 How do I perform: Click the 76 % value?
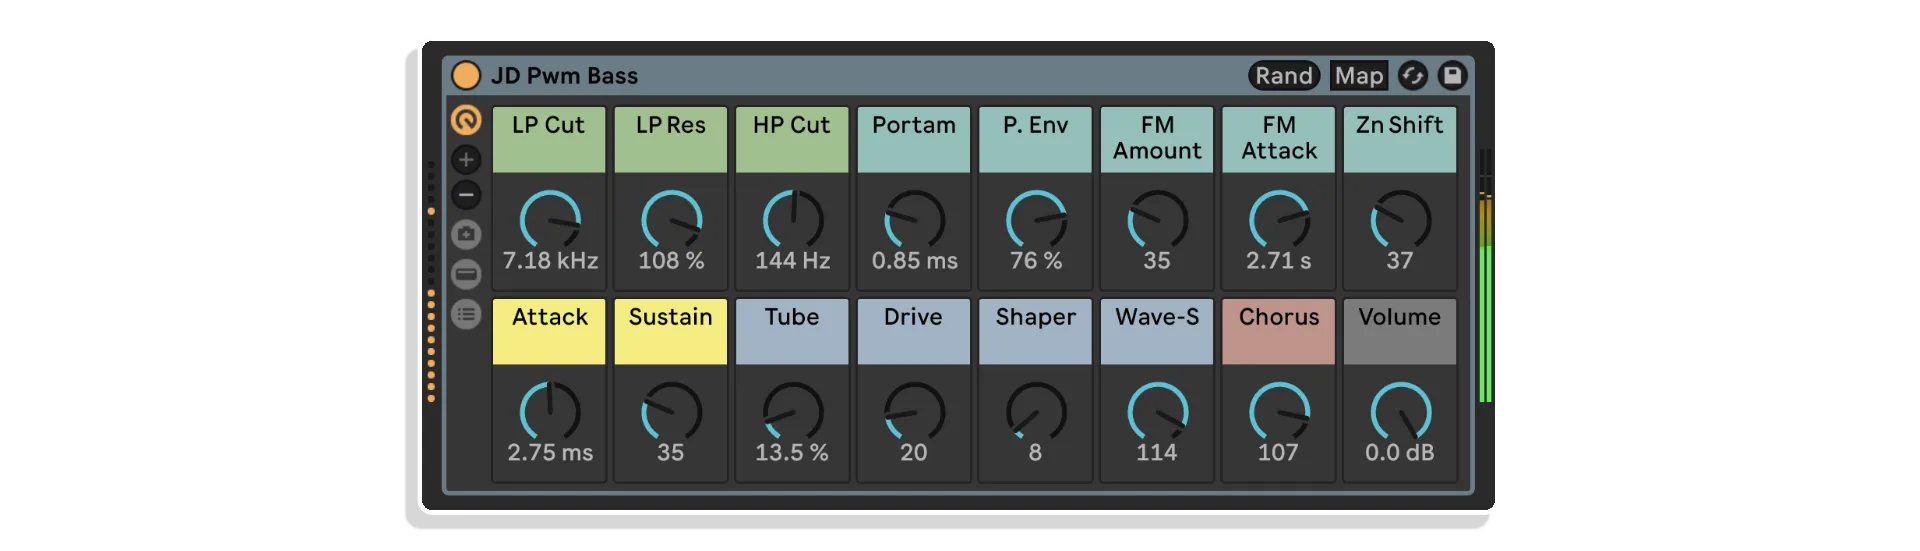tap(1036, 261)
